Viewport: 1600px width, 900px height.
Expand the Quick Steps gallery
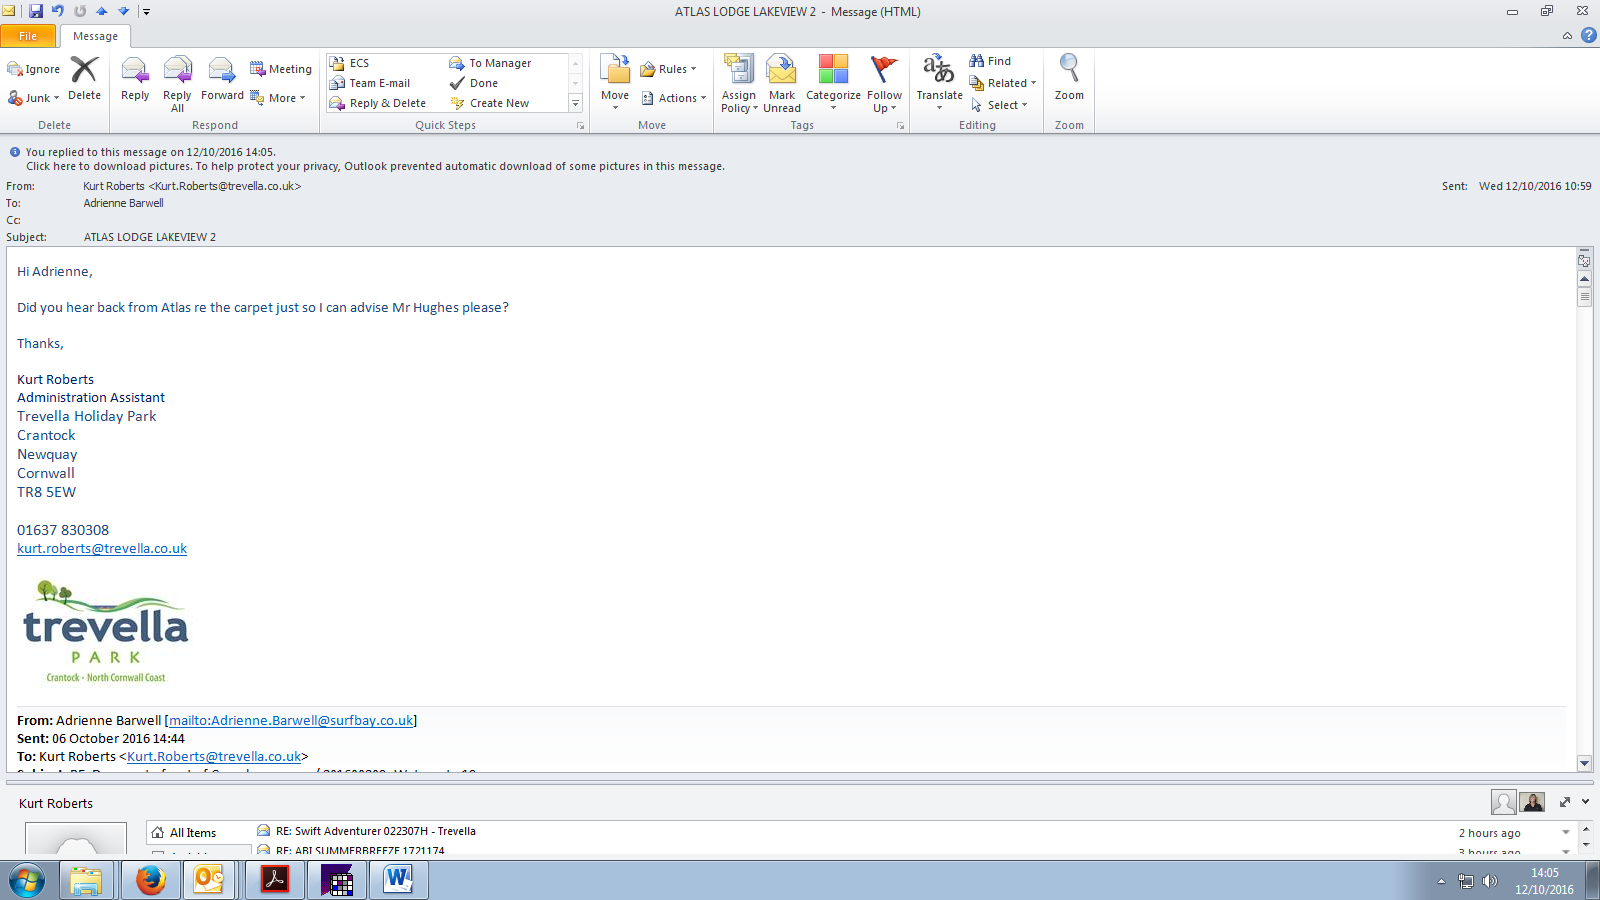(x=575, y=103)
